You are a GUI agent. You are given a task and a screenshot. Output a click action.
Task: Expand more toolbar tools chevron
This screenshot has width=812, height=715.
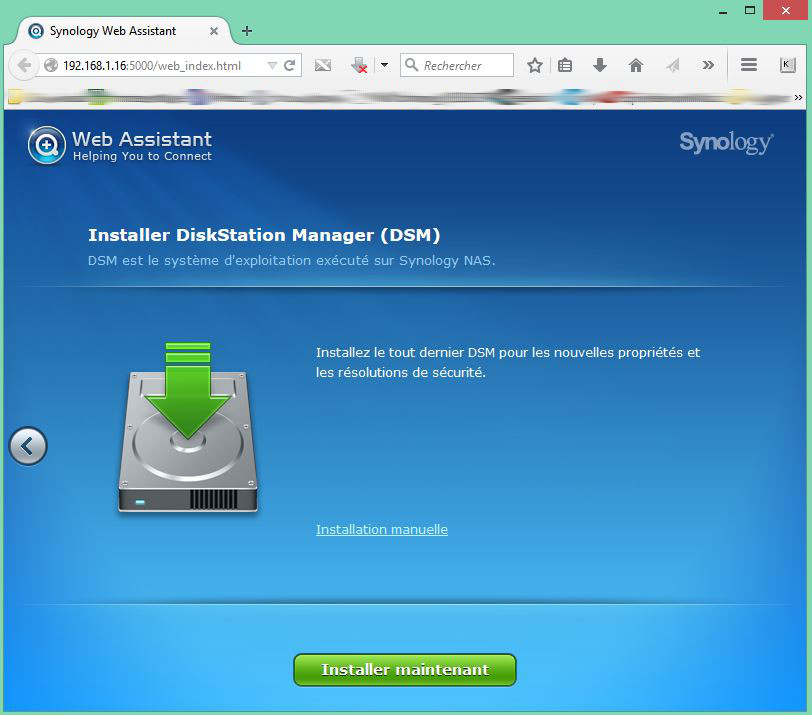coord(708,65)
